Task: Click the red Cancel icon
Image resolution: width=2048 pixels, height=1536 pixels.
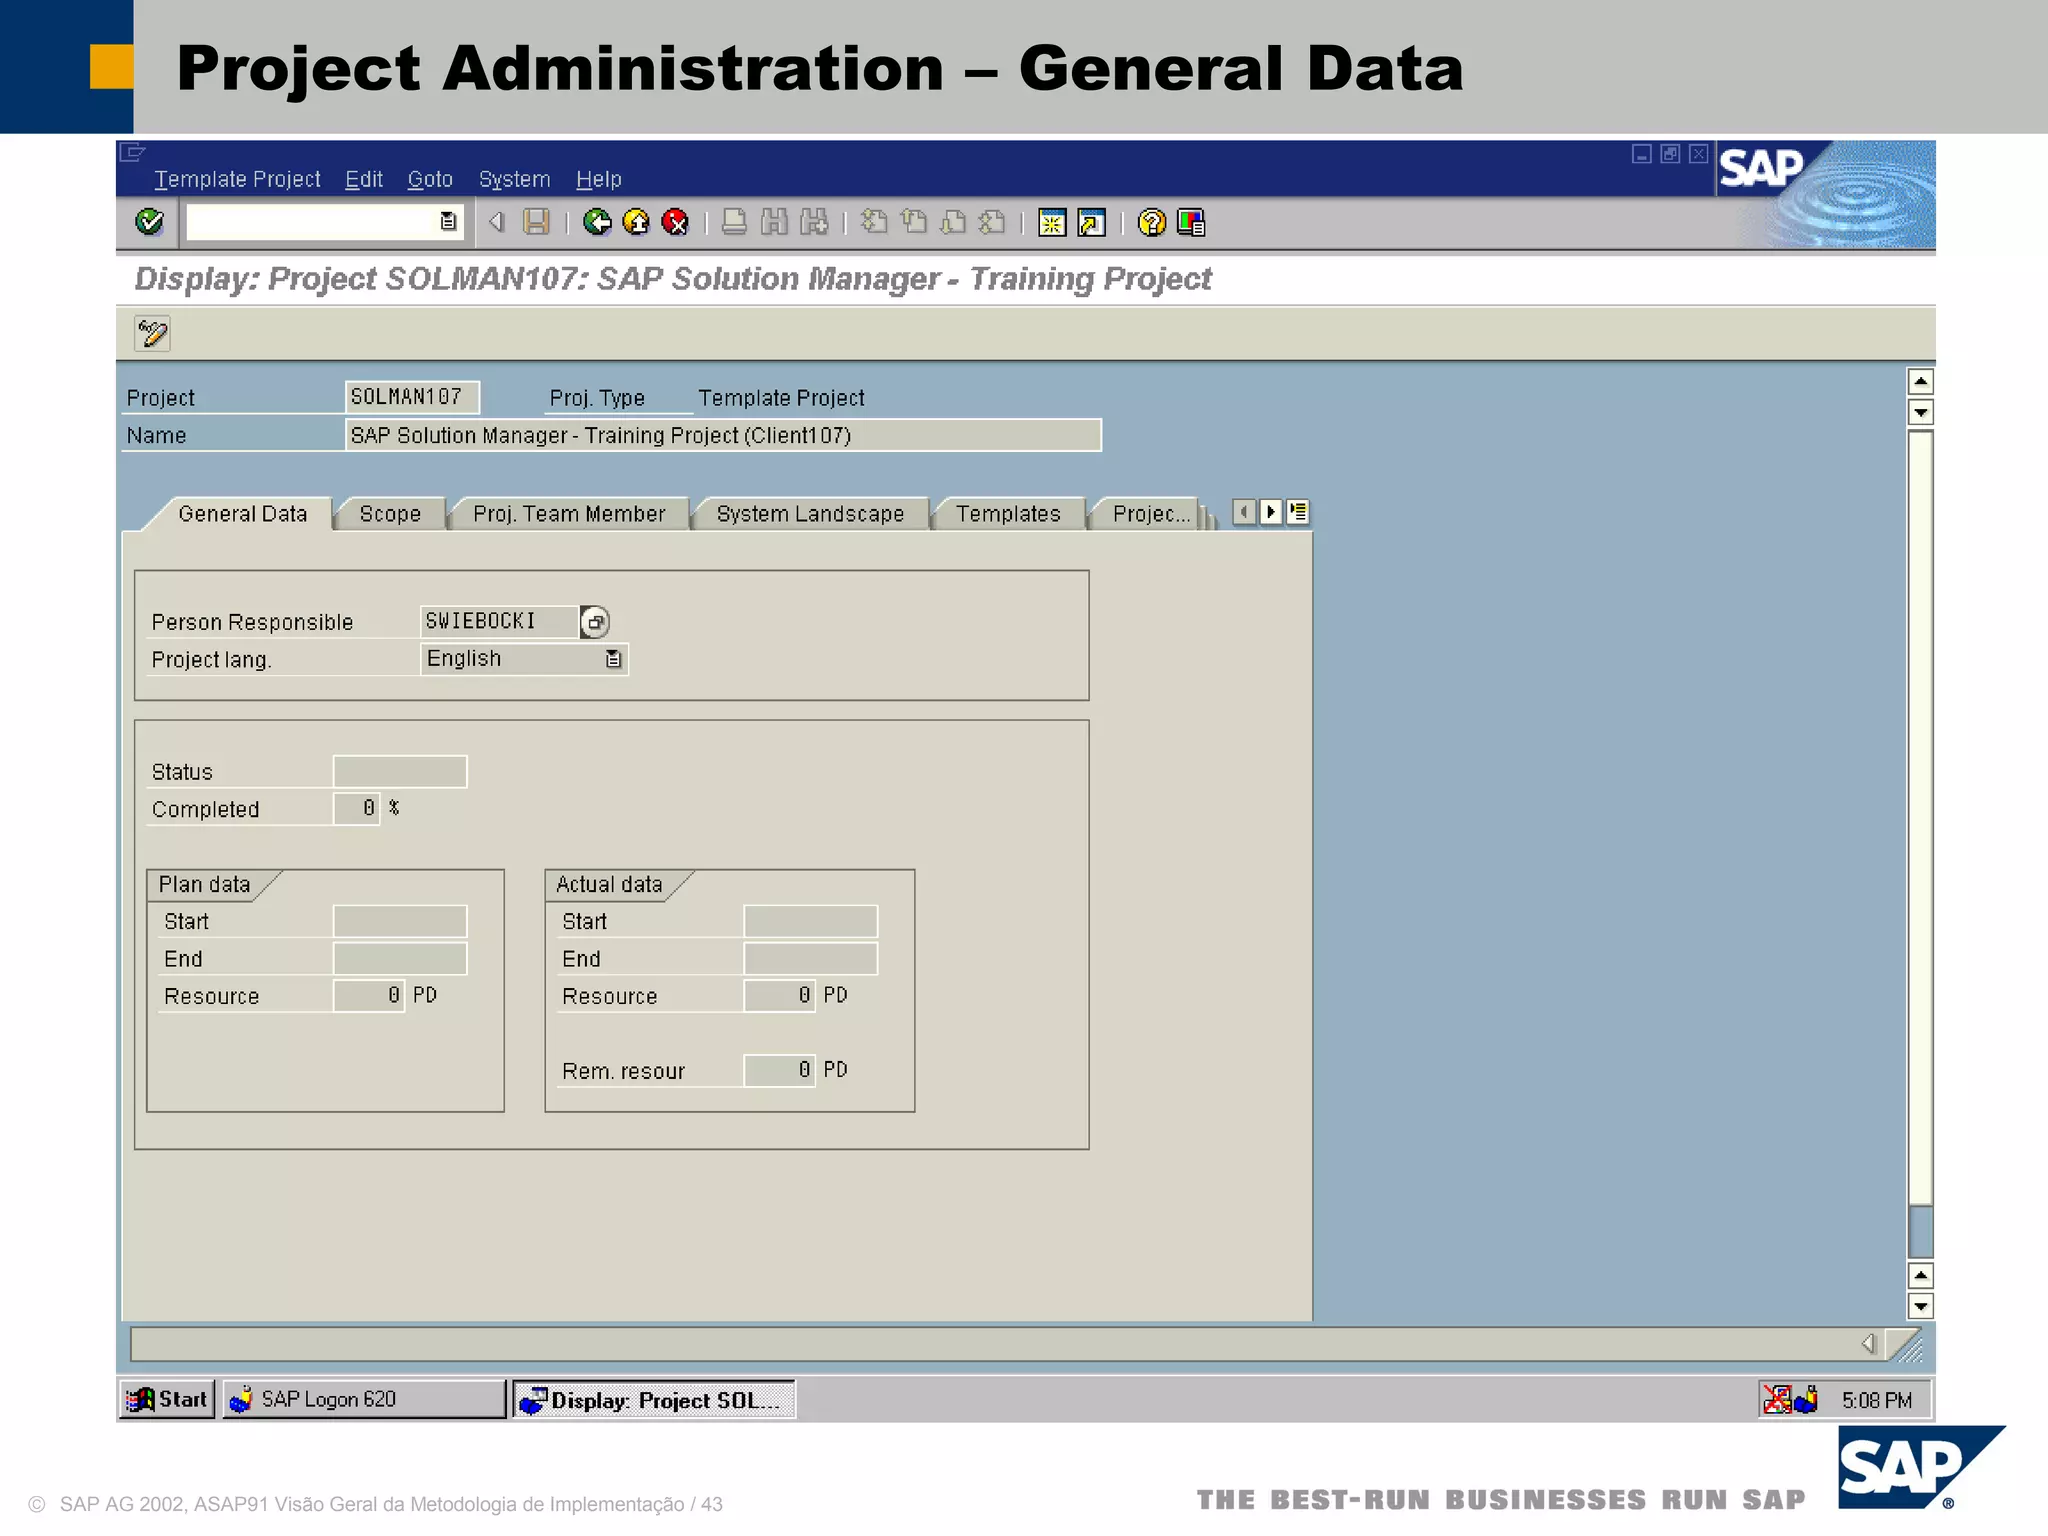Action: click(676, 221)
